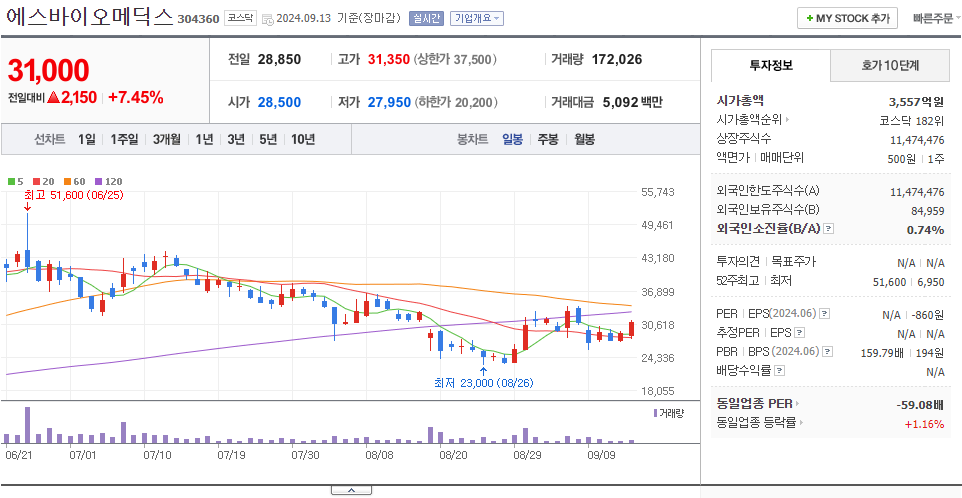Image resolution: width=962 pixels, height=498 pixels.
Task: Select the 일봉 candle chart
Action: click(512, 139)
